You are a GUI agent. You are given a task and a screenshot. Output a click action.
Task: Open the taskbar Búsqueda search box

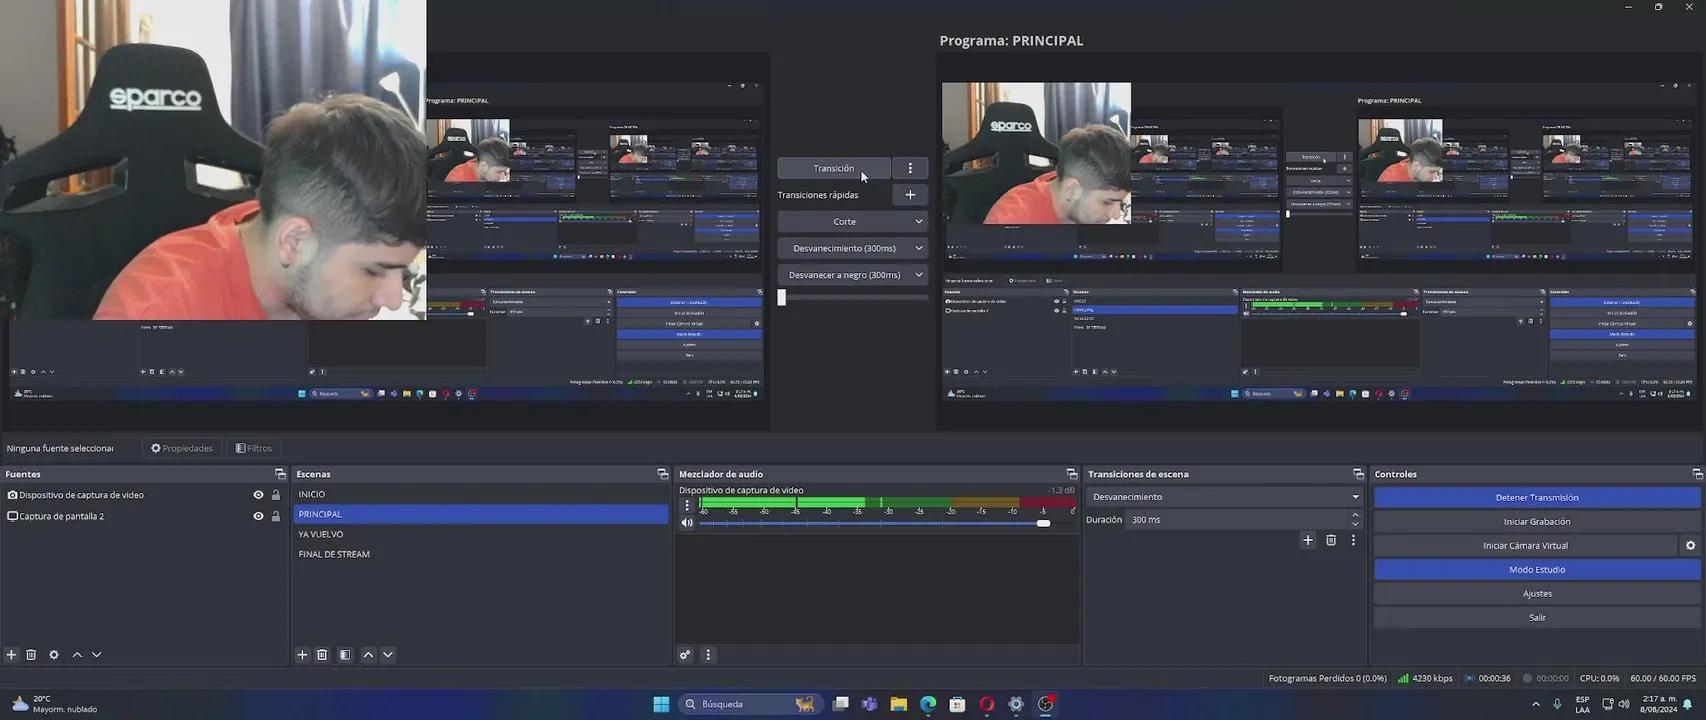(x=750, y=704)
